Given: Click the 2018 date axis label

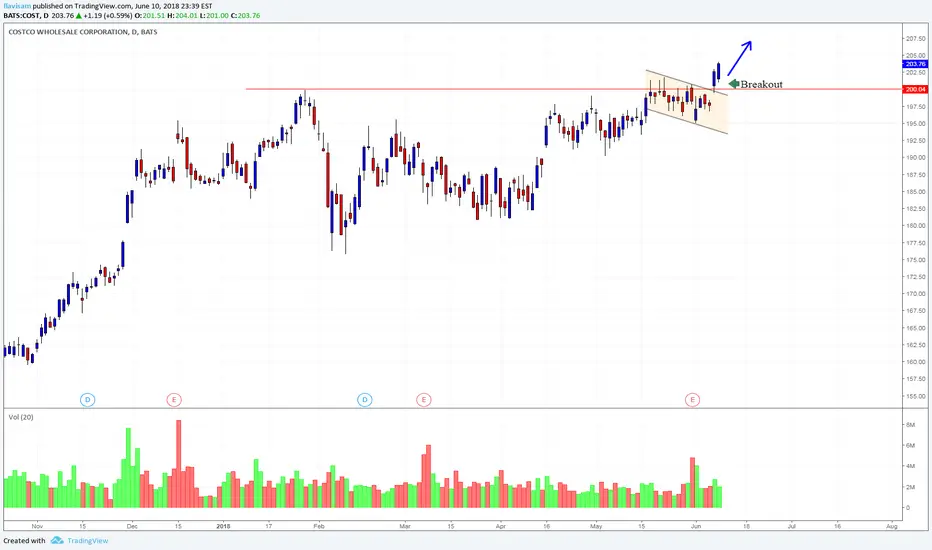Looking at the screenshot, I should coord(223,526).
